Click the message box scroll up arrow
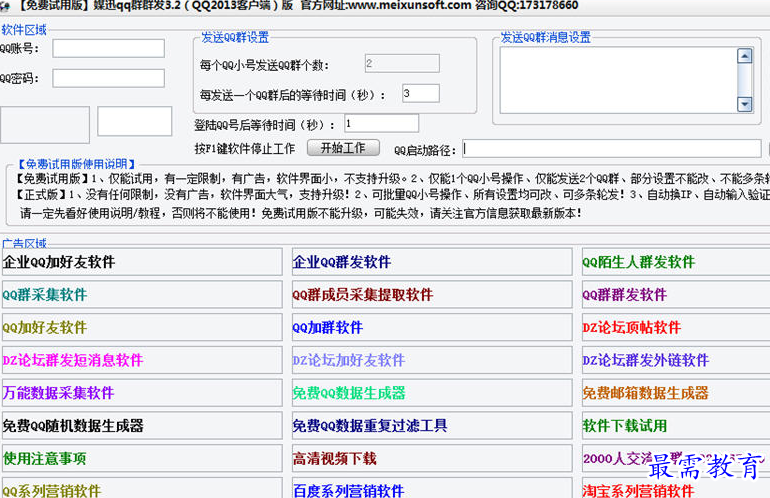 pos(745,56)
